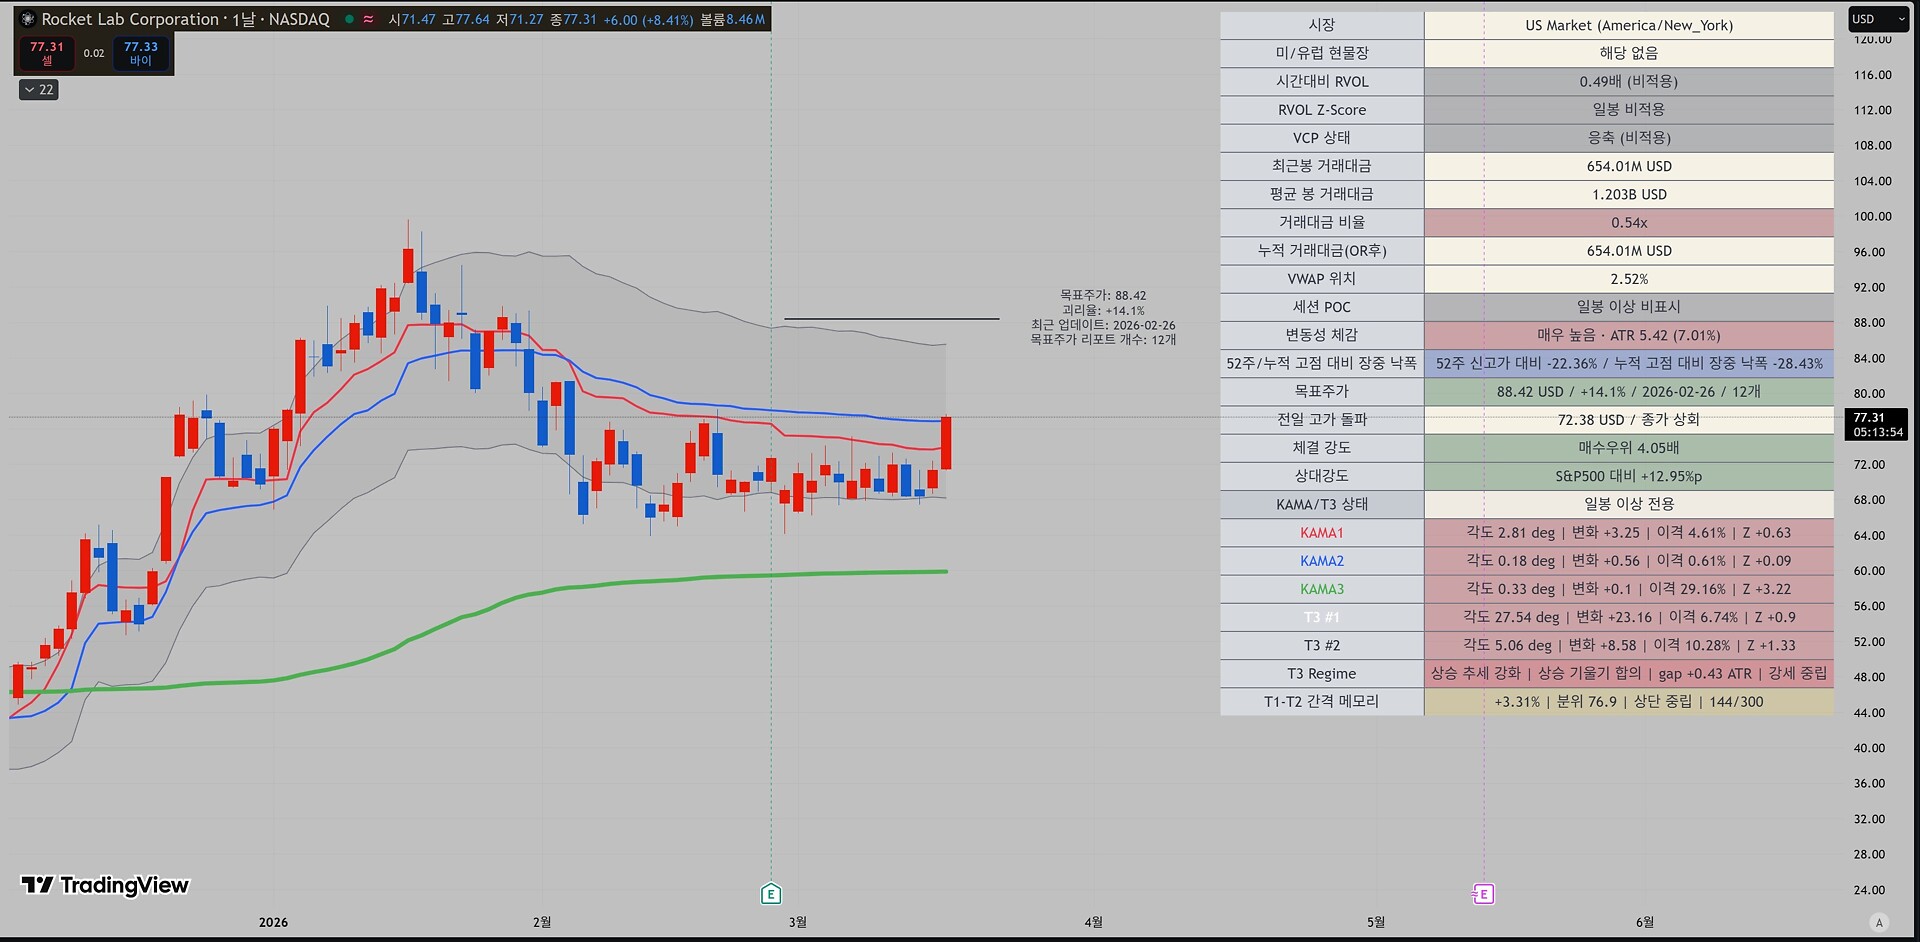
Task: Click the volume value 볼륨8.46M
Action: click(x=733, y=19)
